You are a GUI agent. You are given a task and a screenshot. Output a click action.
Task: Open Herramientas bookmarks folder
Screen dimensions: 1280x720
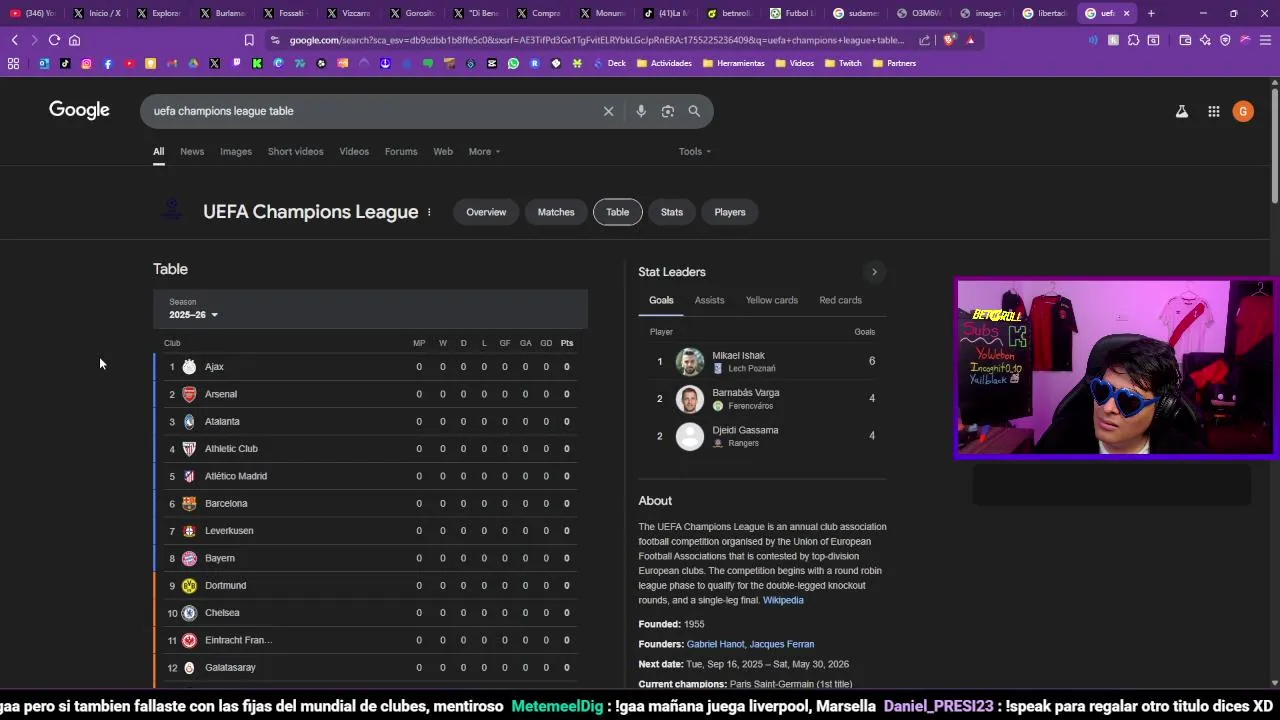pyautogui.click(x=733, y=63)
